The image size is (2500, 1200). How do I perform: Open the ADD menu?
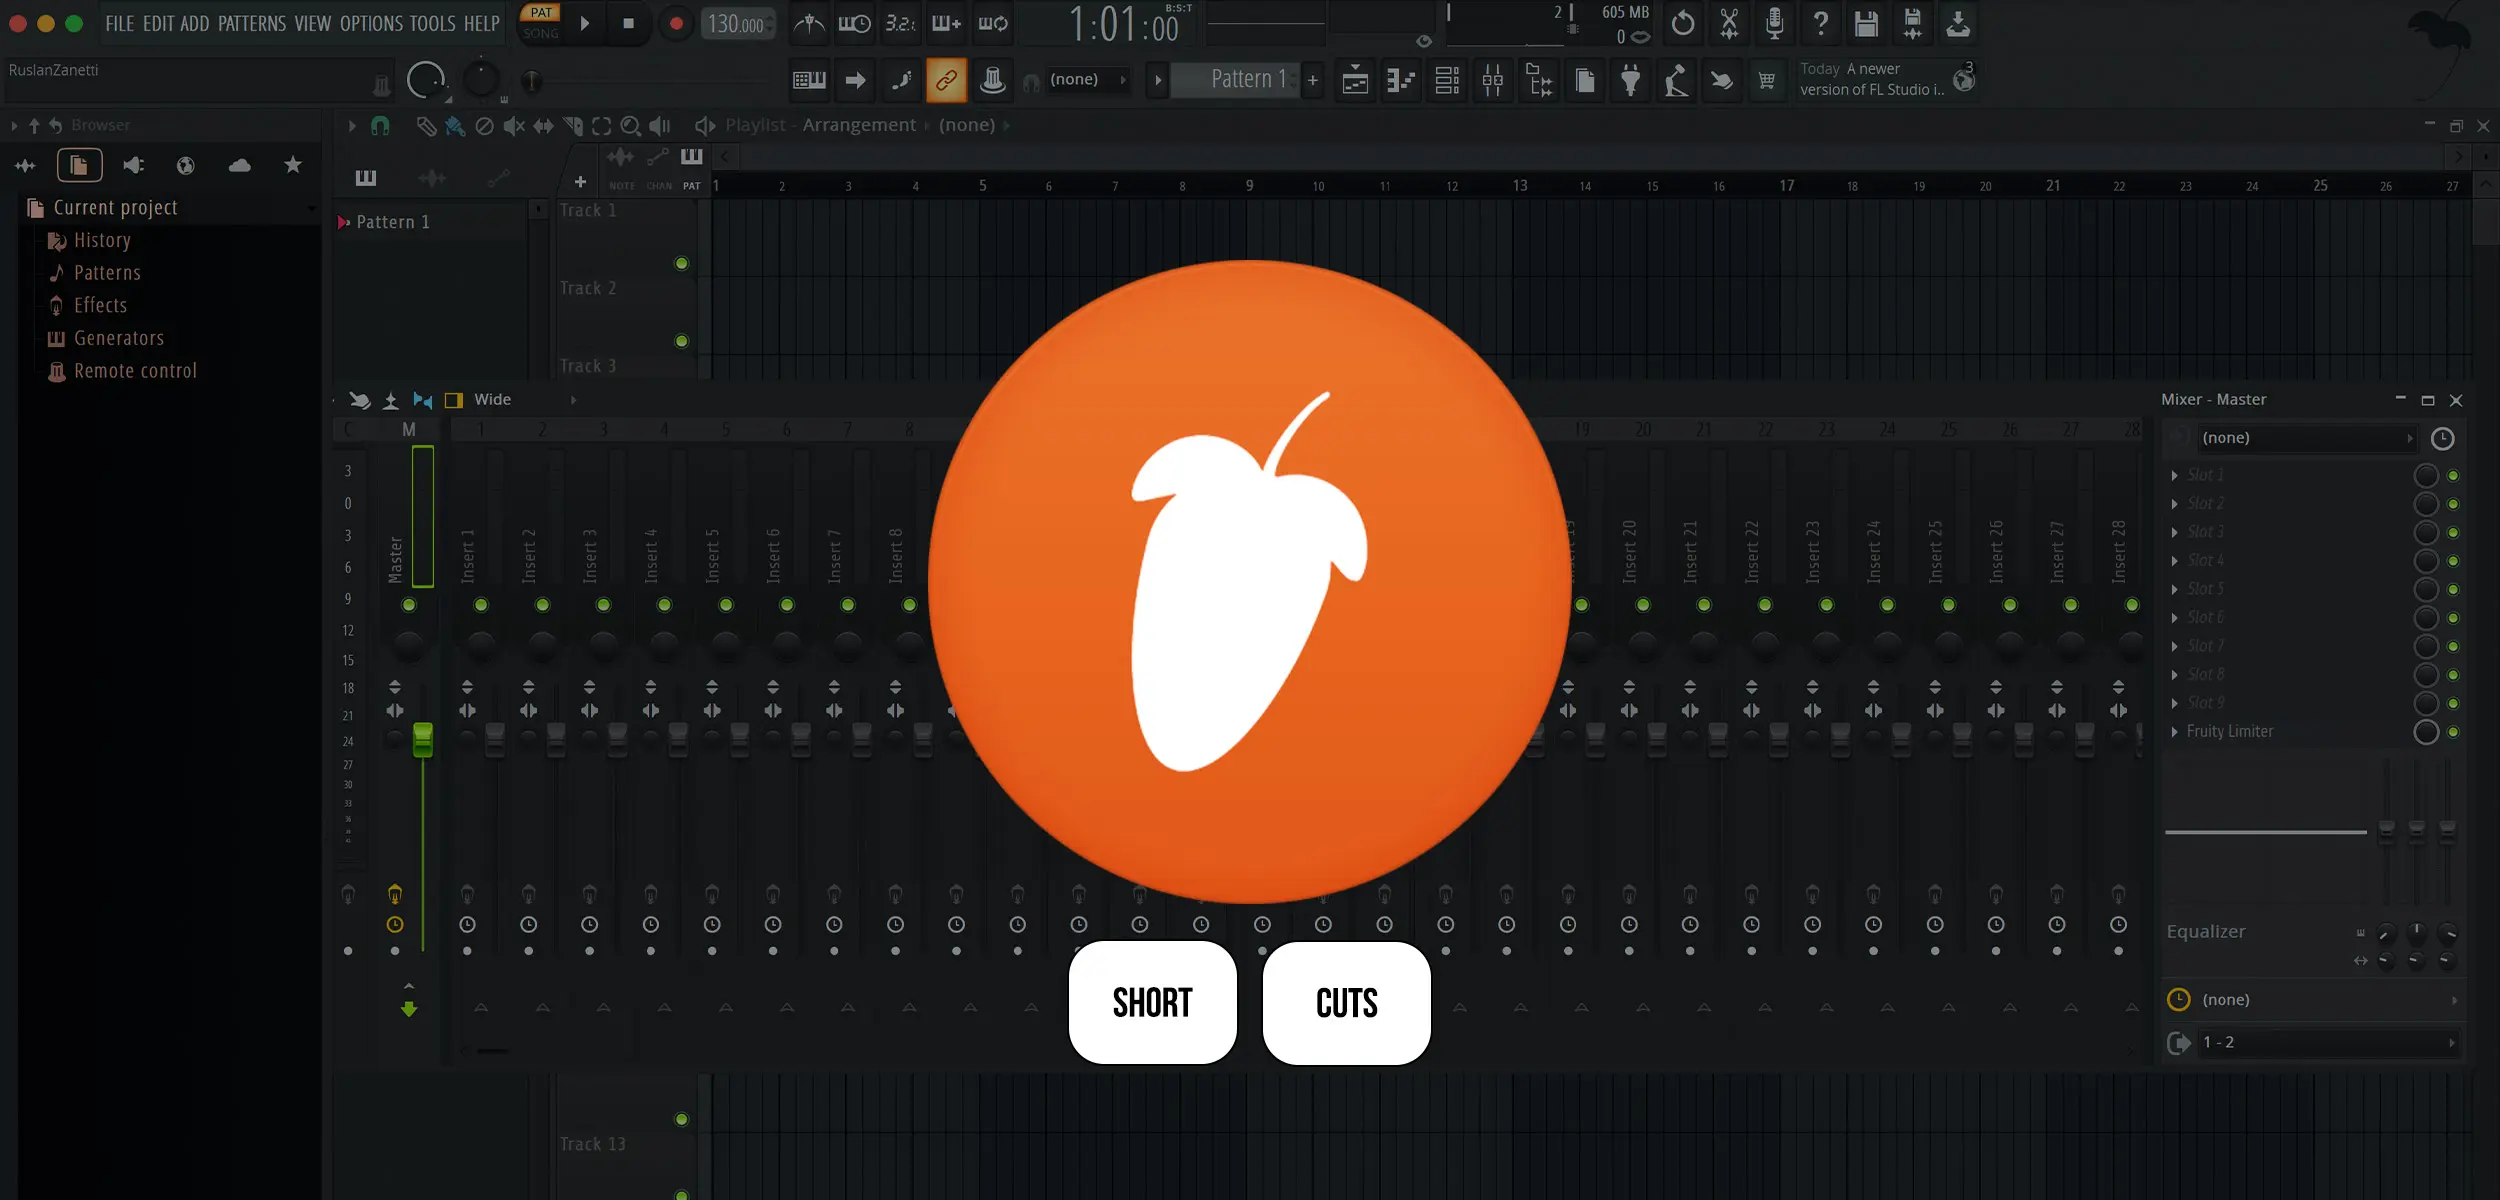coord(195,23)
